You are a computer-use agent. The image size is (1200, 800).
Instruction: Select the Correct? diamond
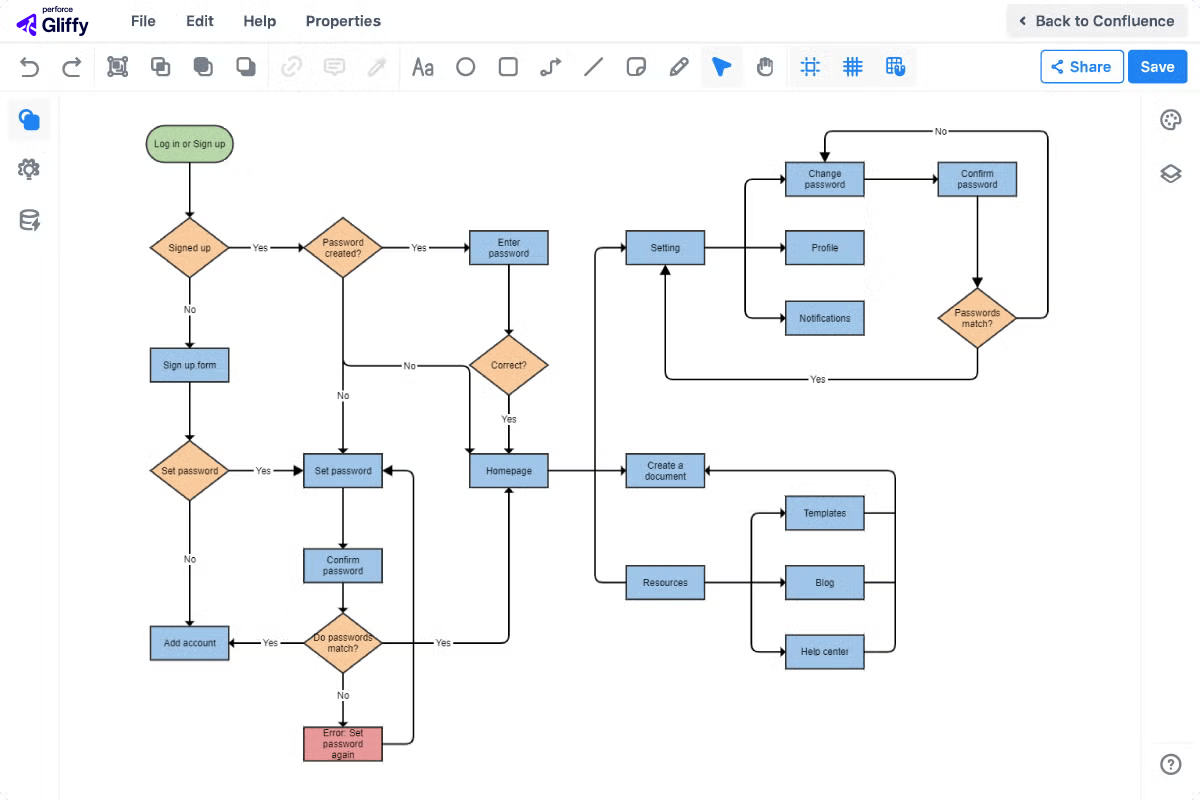click(509, 365)
